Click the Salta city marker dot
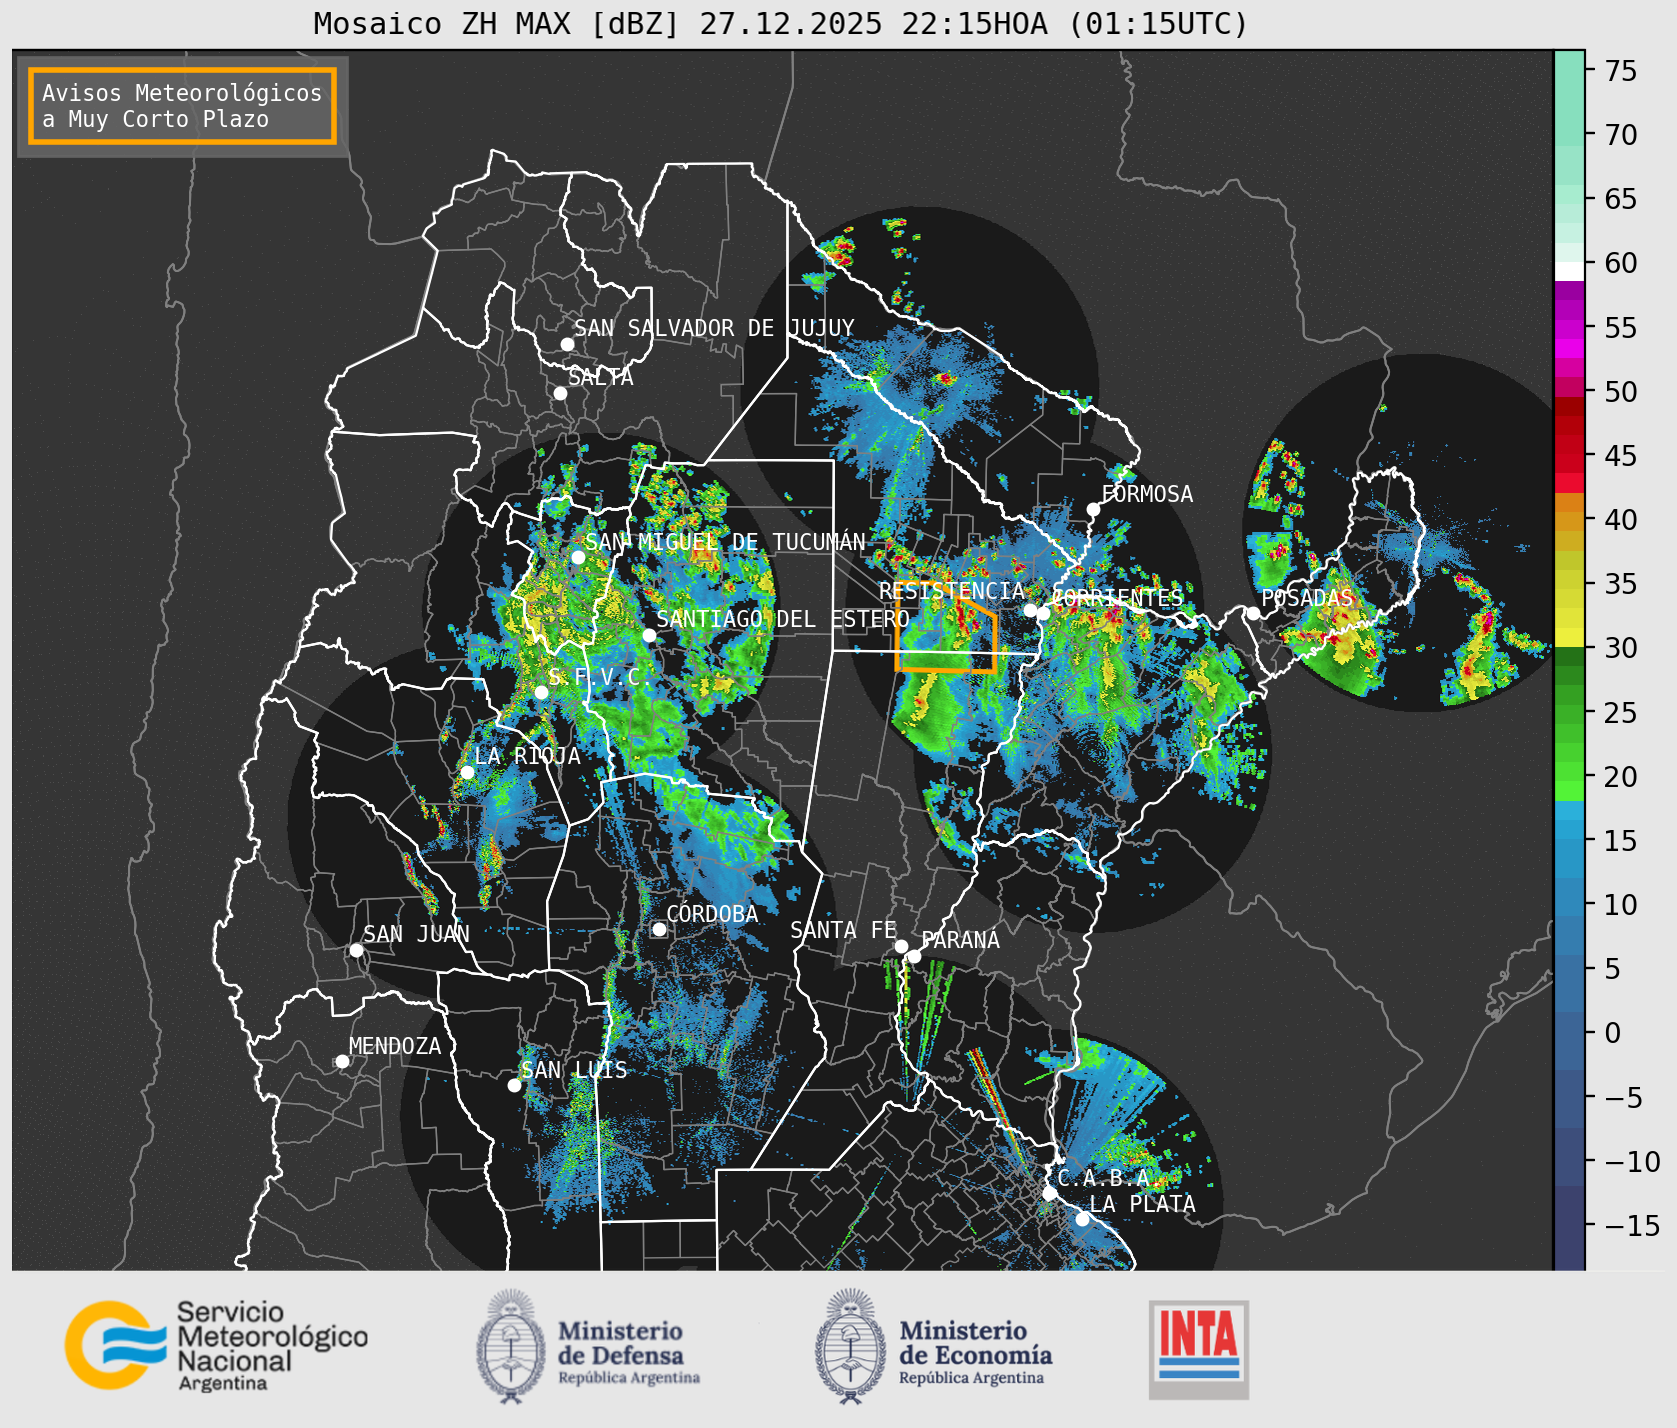 pyautogui.click(x=561, y=393)
